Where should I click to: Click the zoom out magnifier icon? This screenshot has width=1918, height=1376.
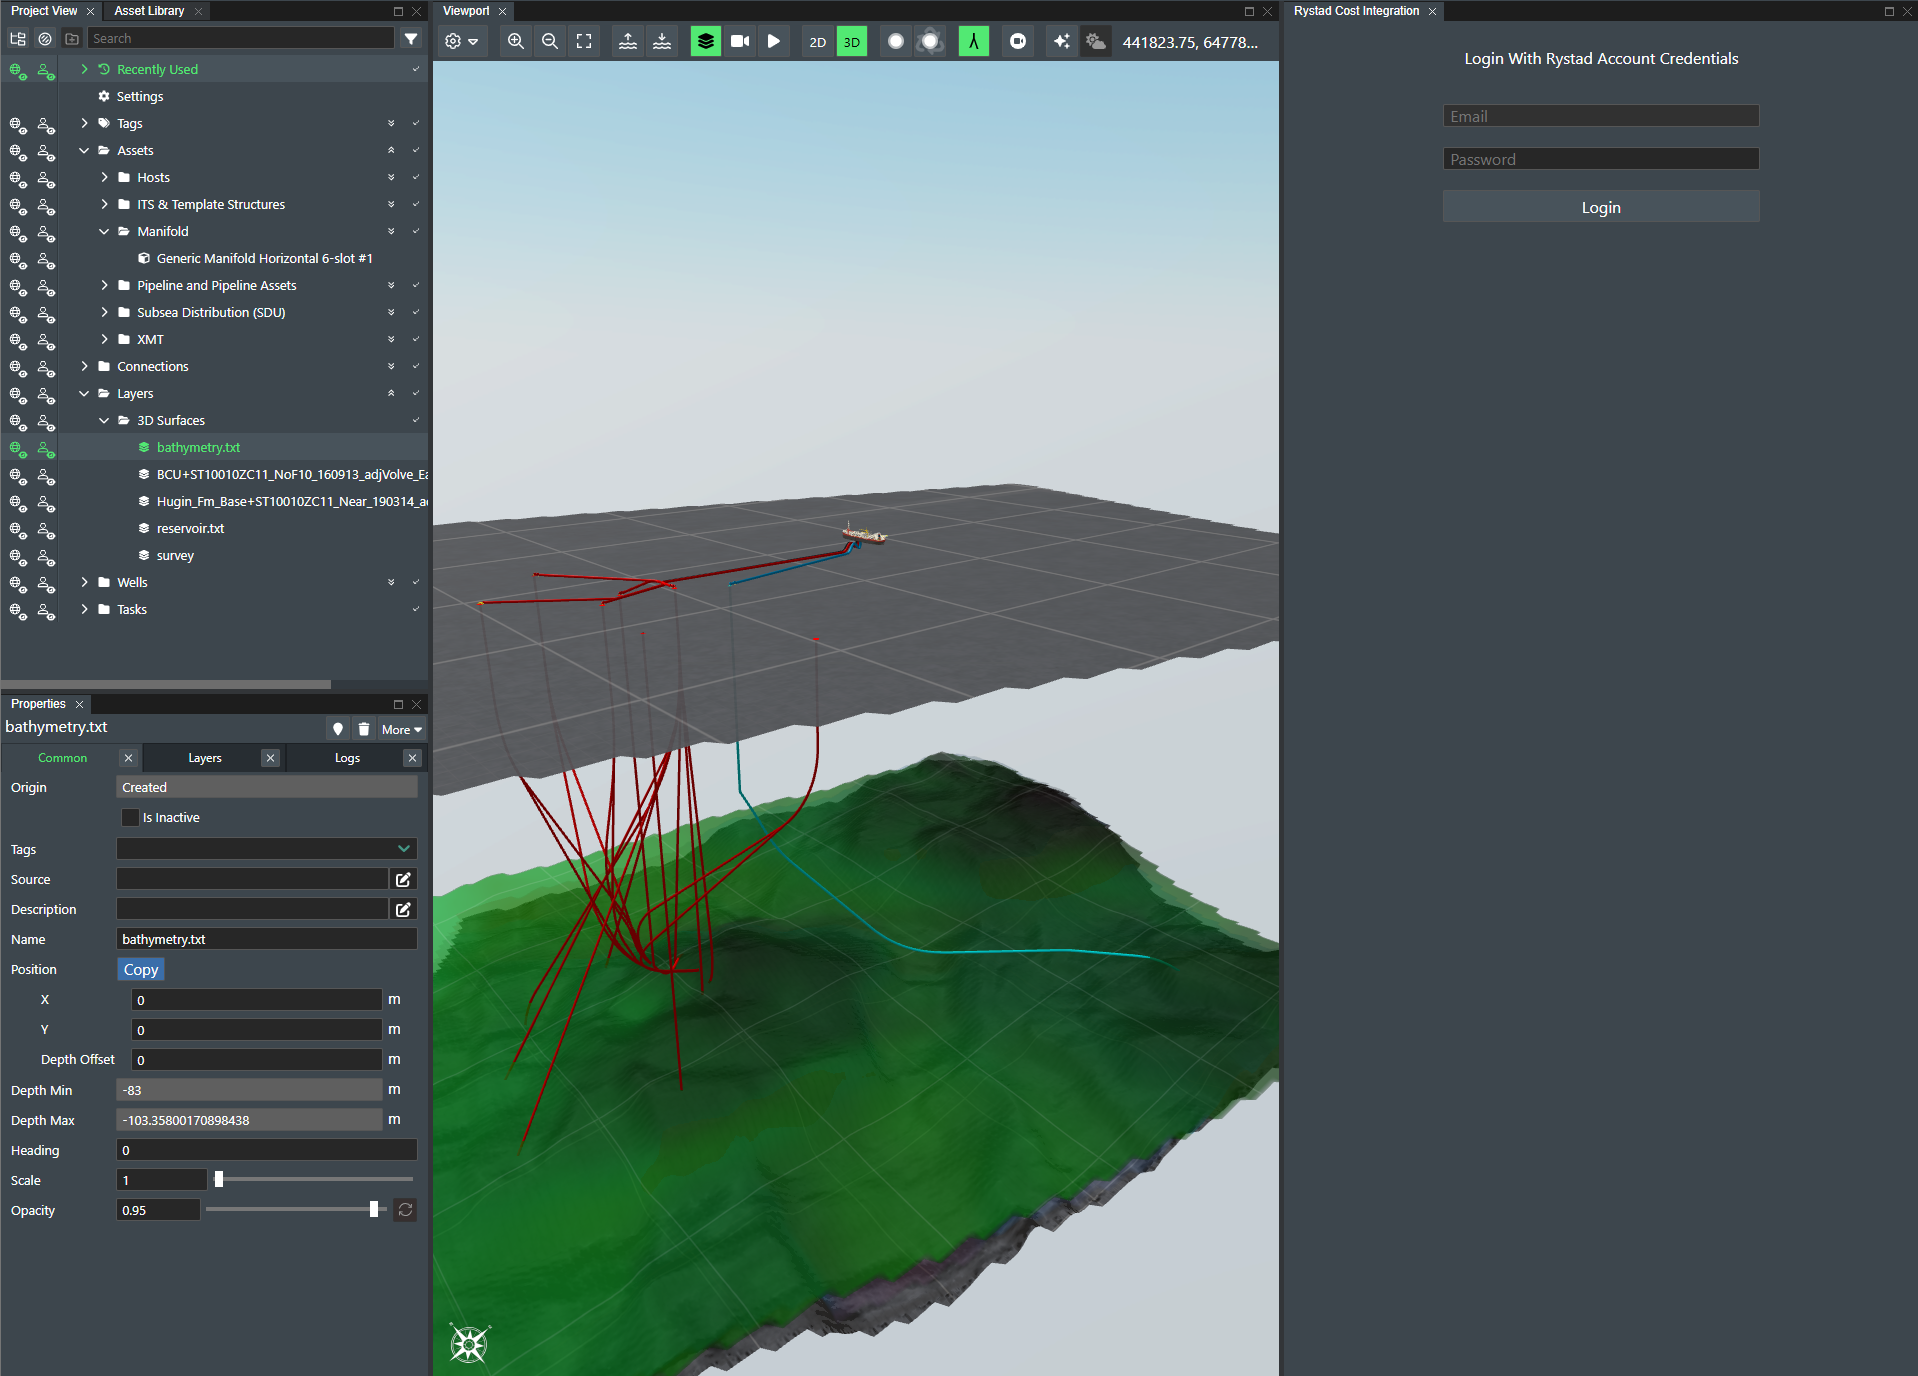[x=550, y=42]
